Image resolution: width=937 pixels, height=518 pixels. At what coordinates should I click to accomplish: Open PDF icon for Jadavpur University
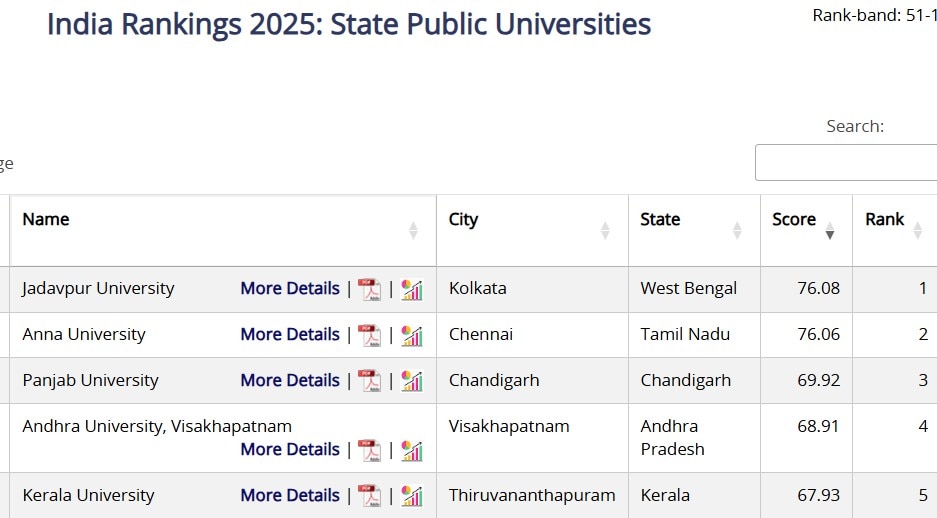click(370, 289)
